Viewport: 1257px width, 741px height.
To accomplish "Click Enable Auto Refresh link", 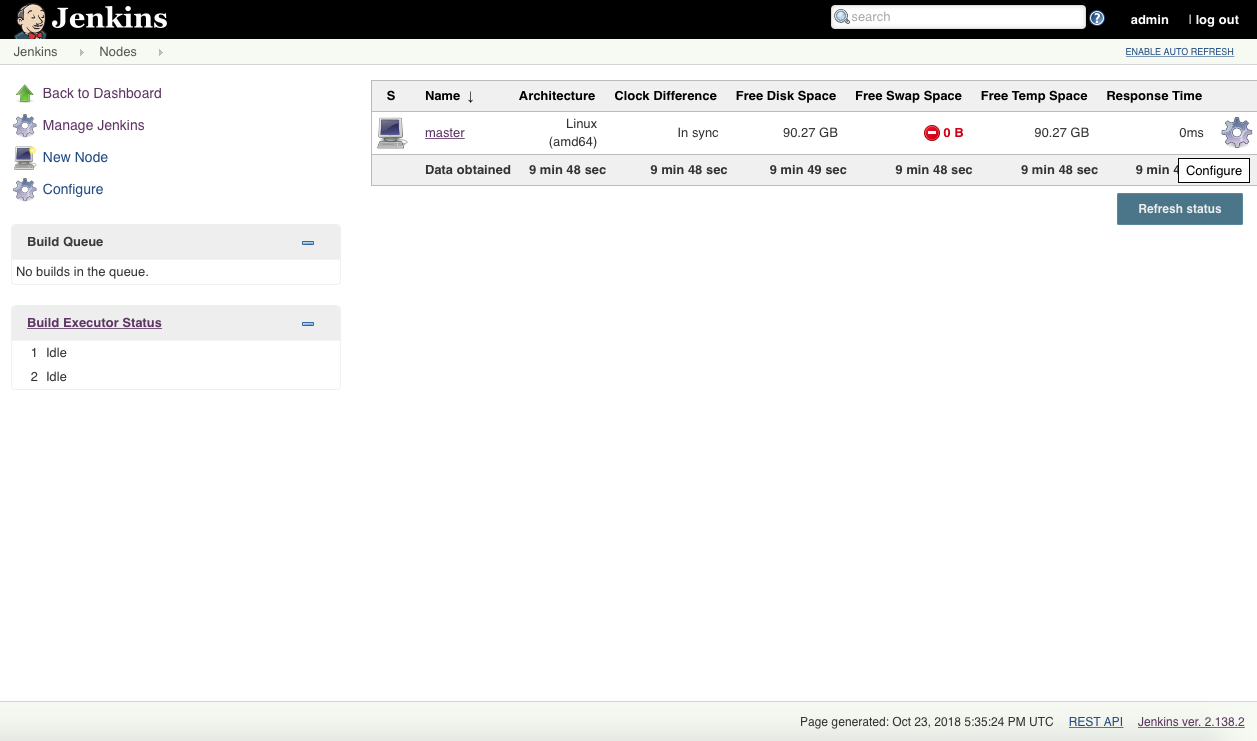I will pyautogui.click(x=1179, y=52).
